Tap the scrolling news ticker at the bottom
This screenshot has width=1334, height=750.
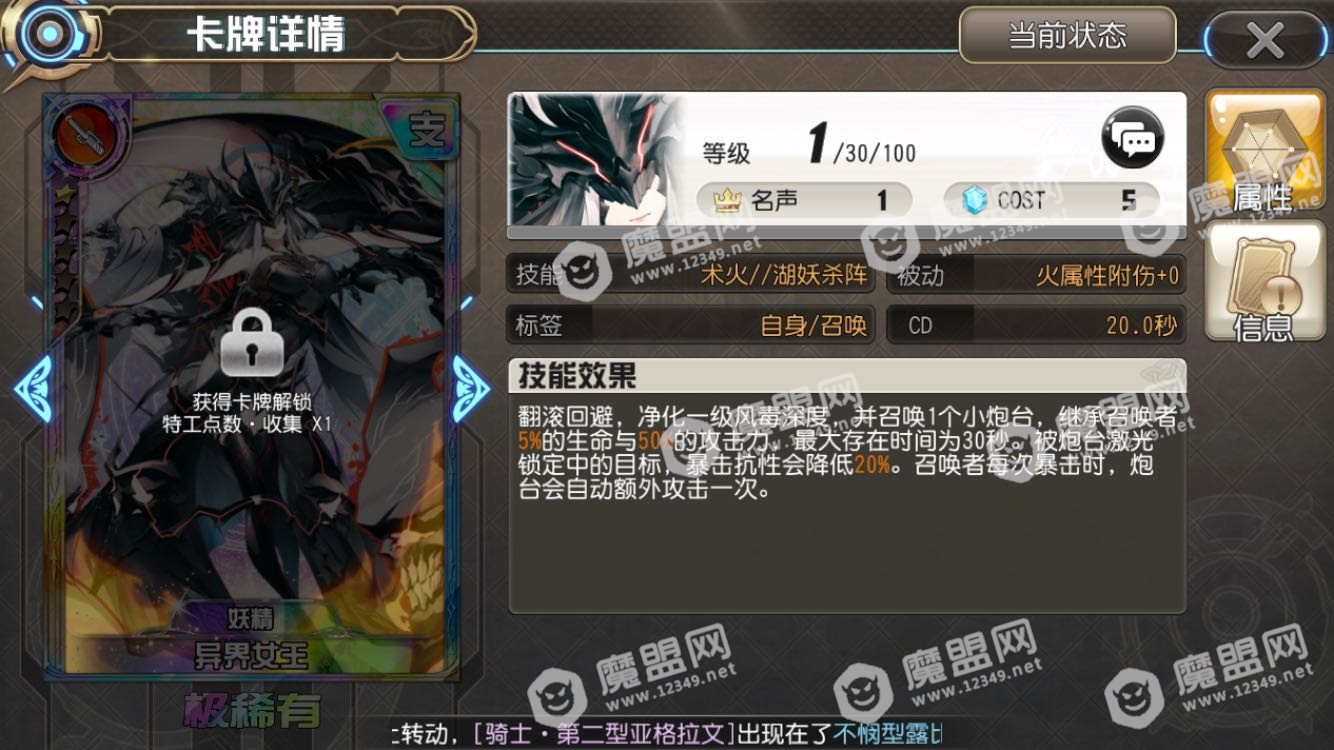point(667,733)
